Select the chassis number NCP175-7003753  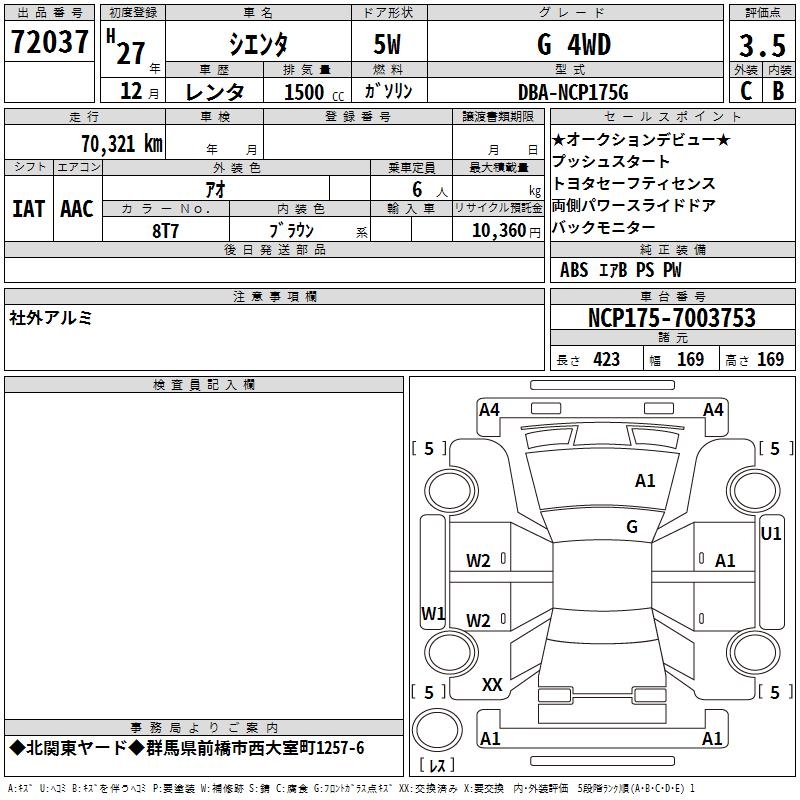pyautogui.click(x=672, y=318)
